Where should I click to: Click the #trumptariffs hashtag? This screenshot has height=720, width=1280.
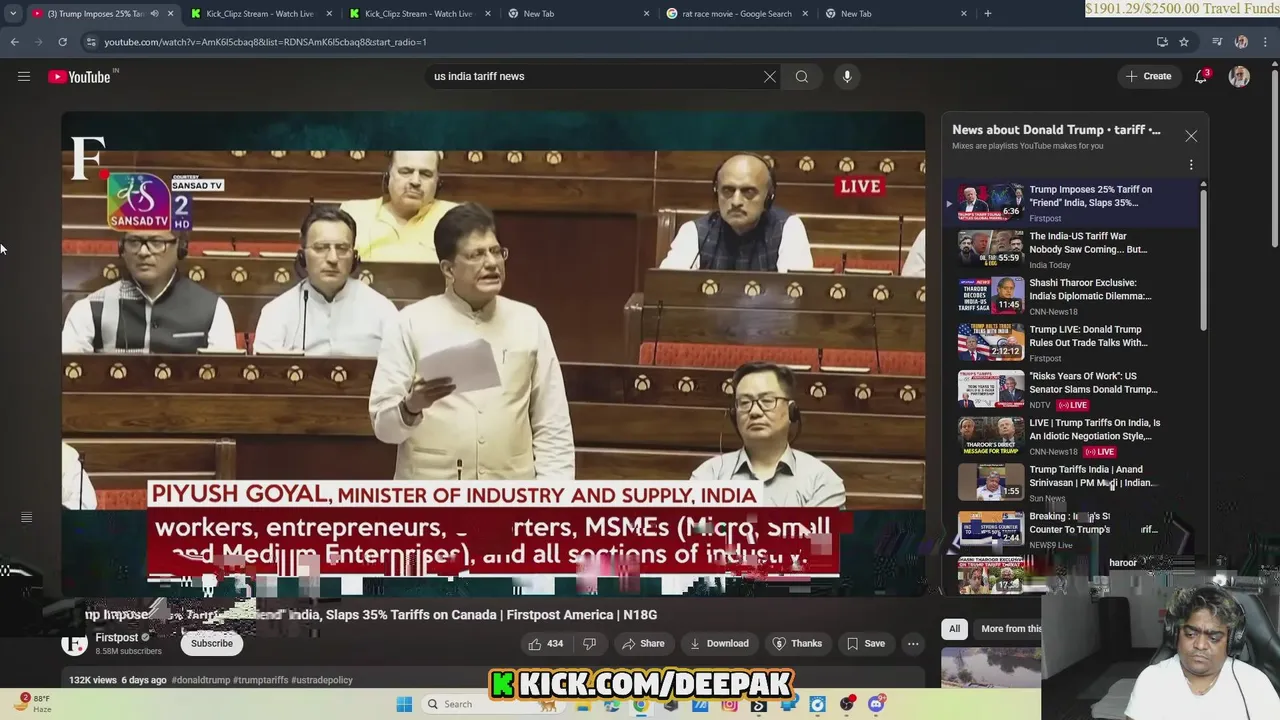pyautogui.click(x=260, y=680)
